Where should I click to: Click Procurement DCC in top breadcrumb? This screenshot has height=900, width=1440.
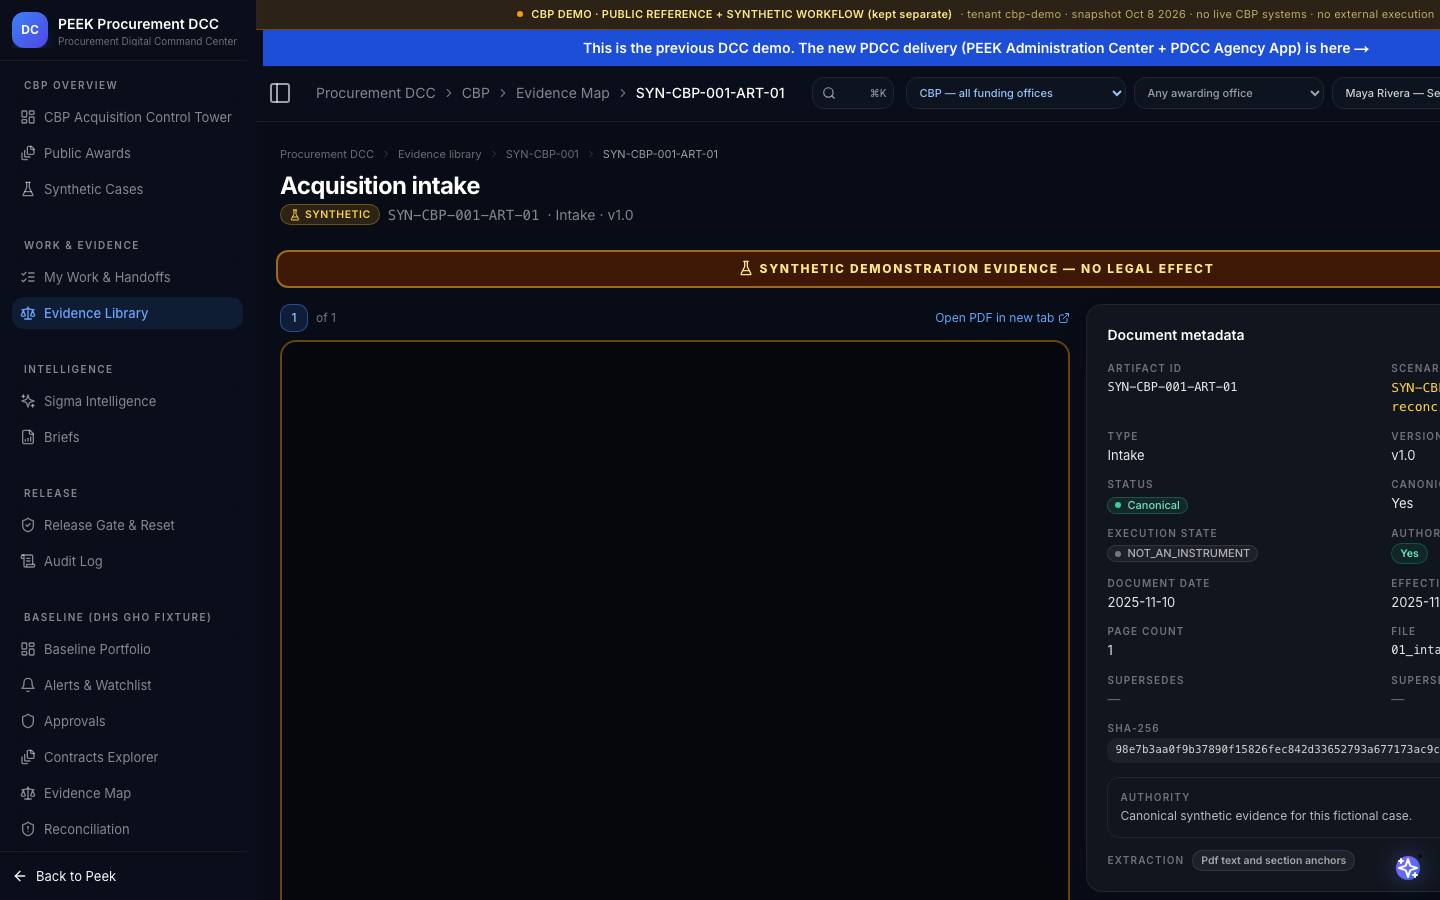pyautogui.click(x=376, y=93)
